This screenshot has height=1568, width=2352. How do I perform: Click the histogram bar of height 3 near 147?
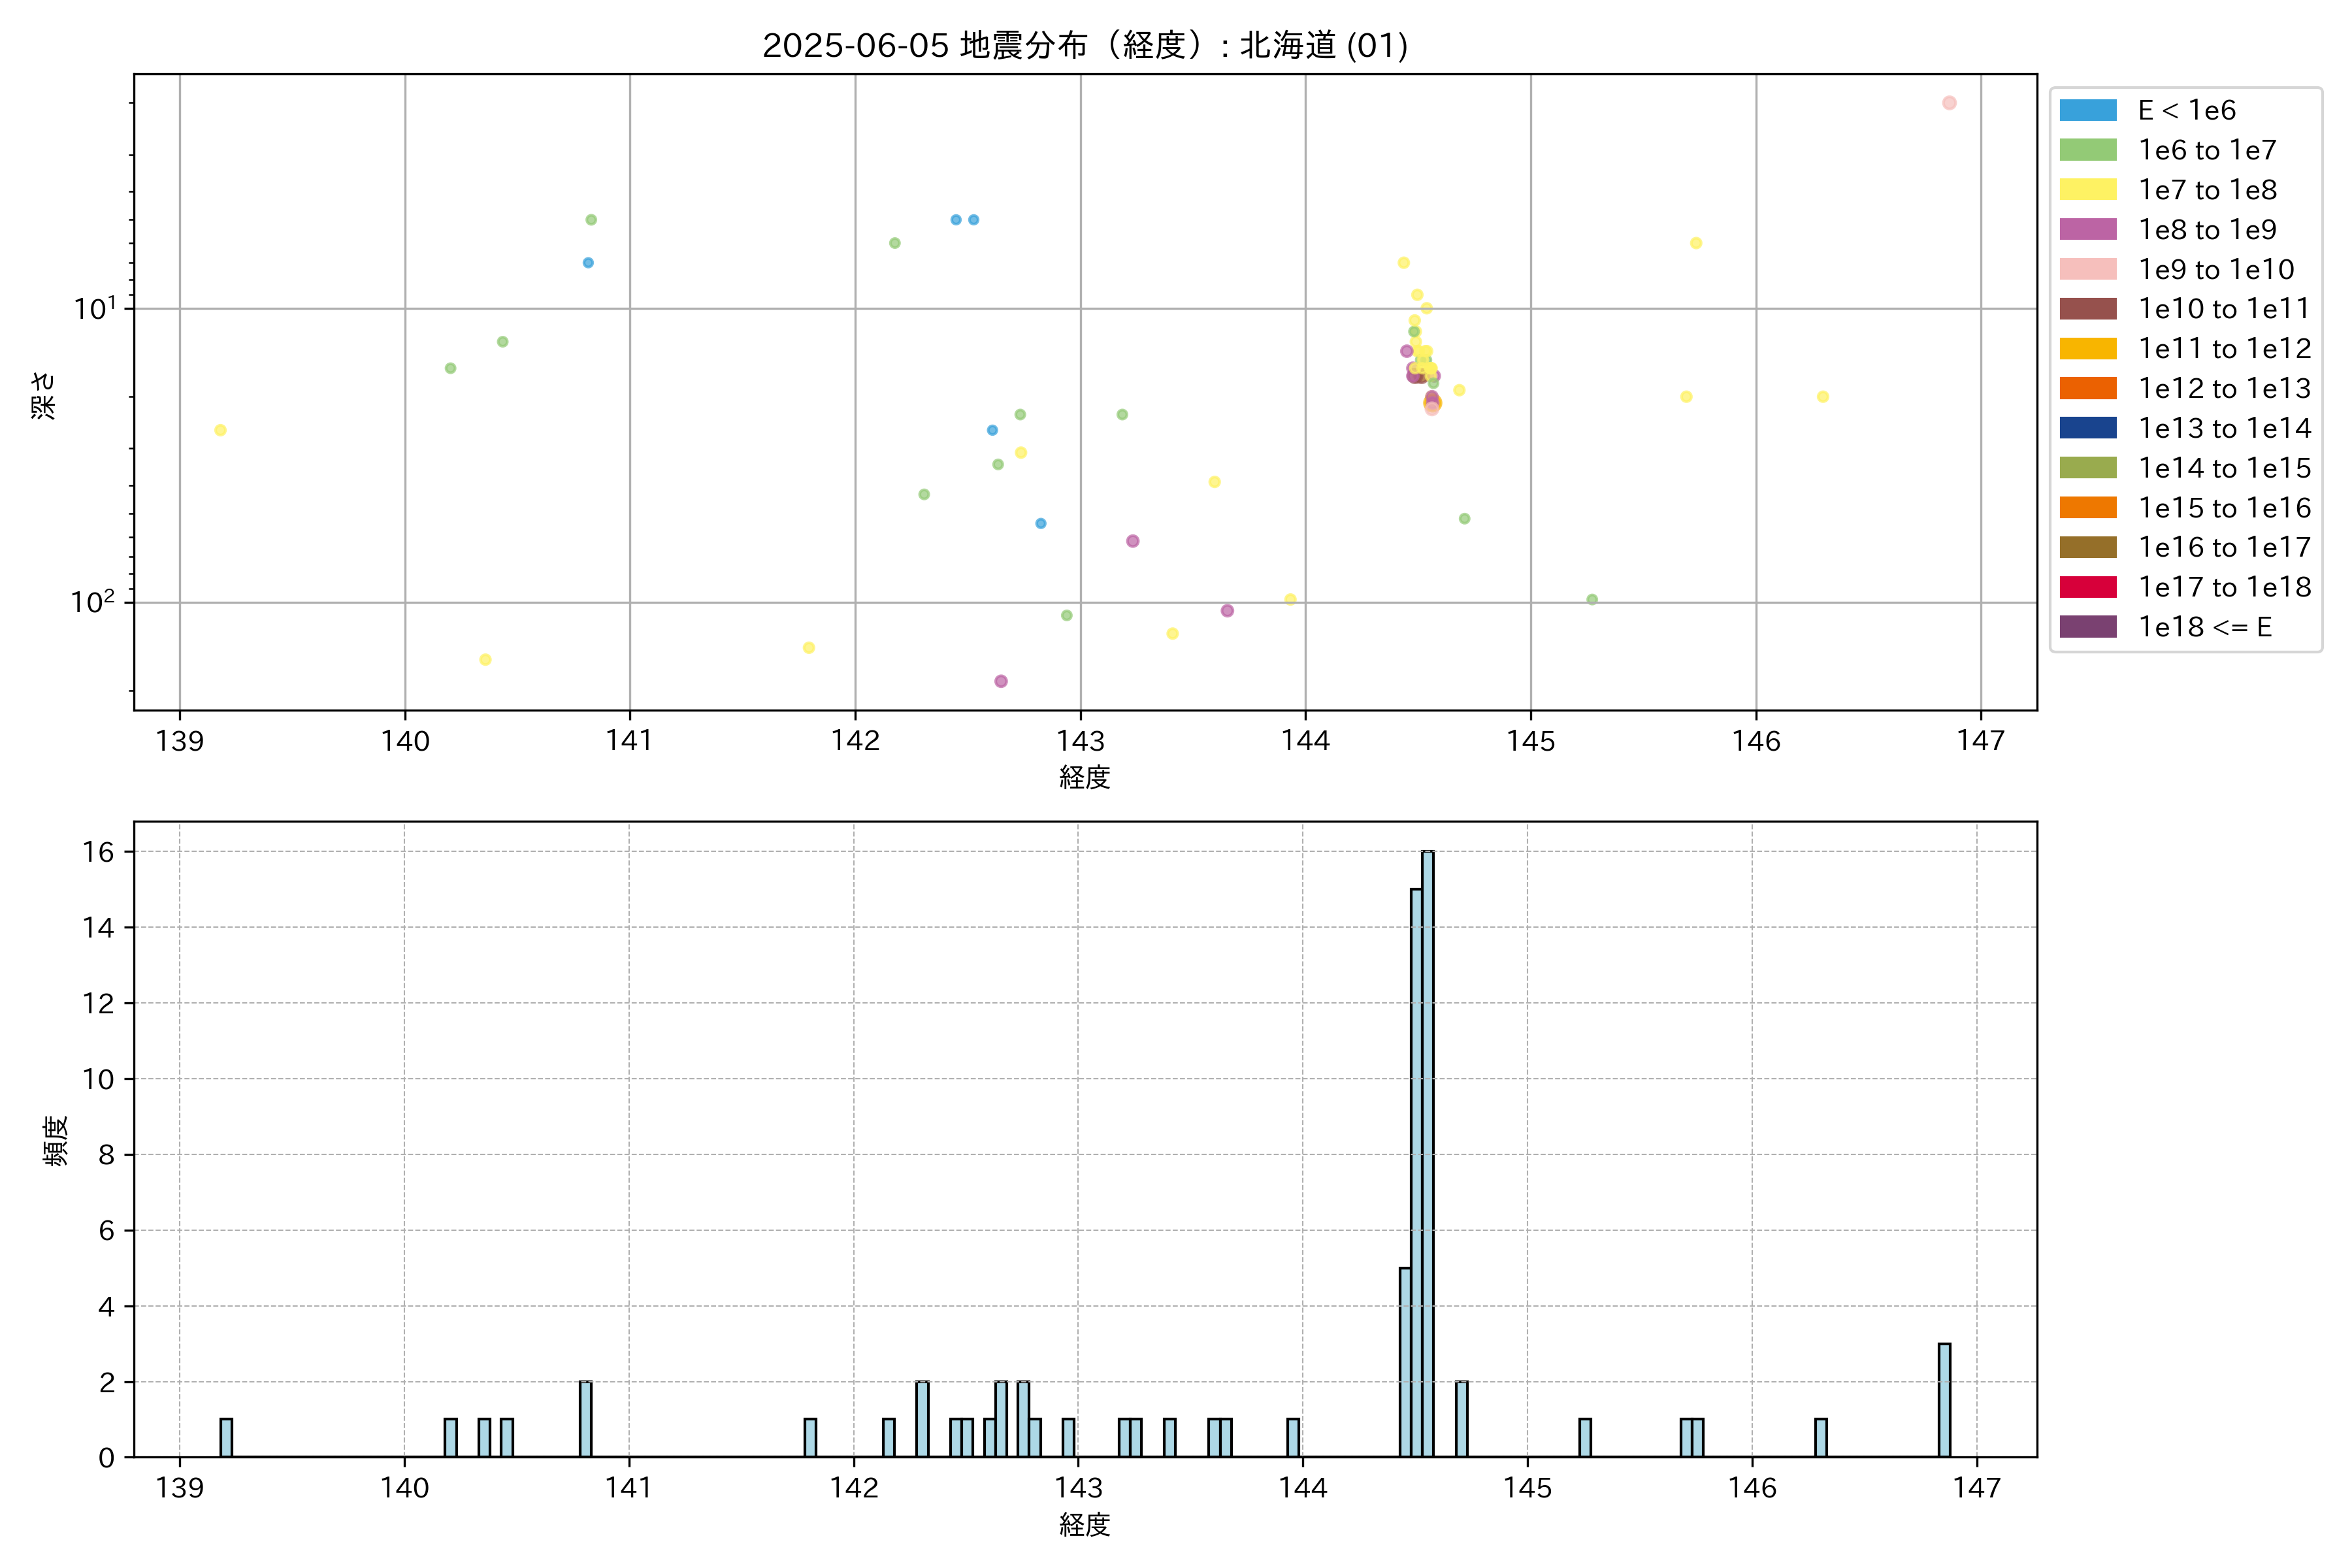[x=1944, y=1400]
